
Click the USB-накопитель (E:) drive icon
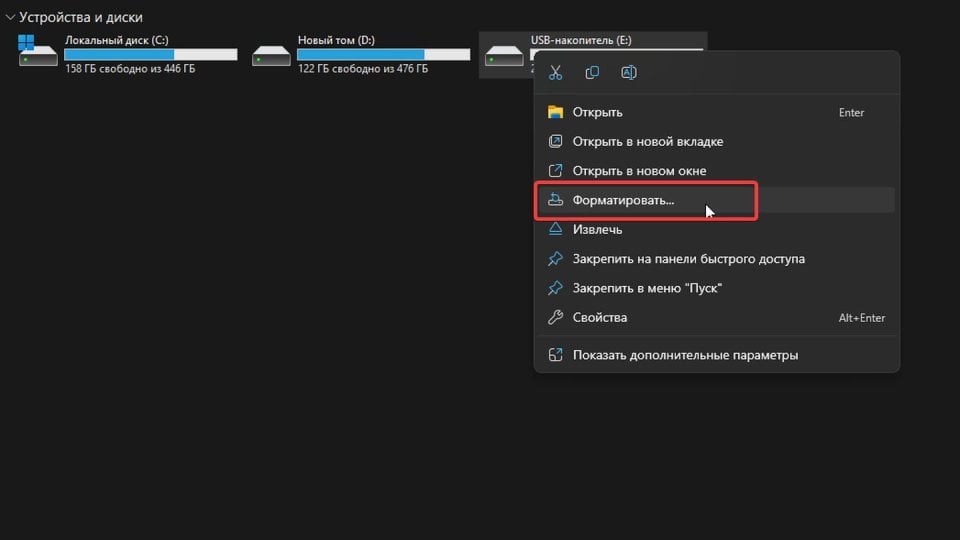504,54
